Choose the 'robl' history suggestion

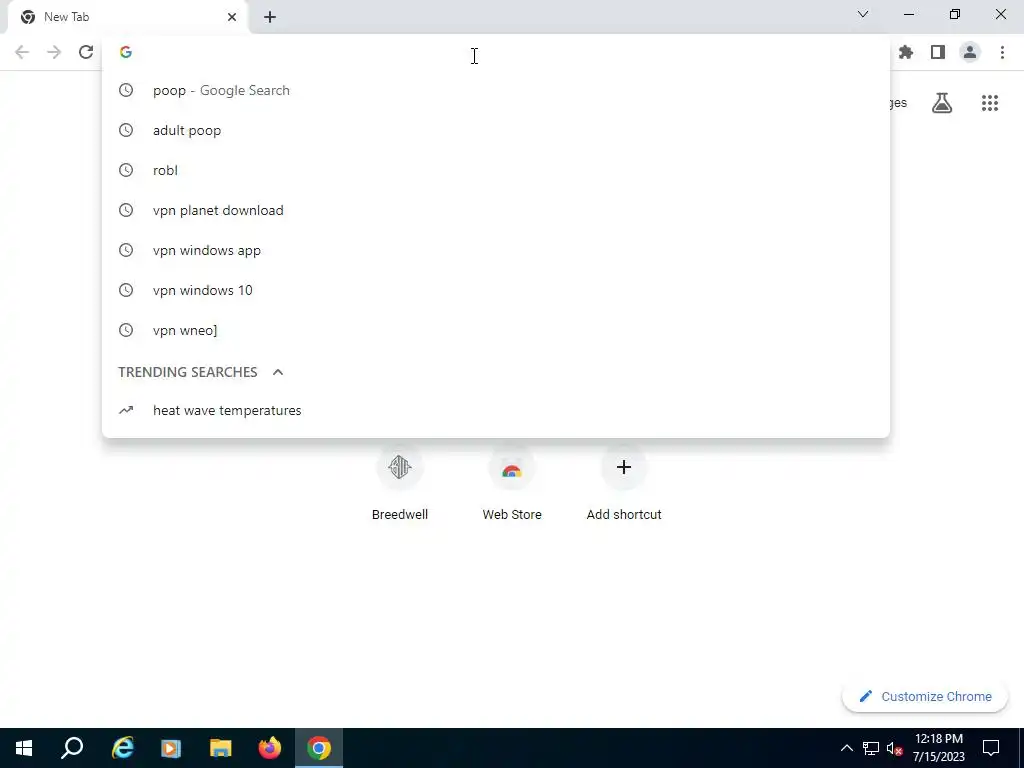pyautogui.click(x=496, y=170)
